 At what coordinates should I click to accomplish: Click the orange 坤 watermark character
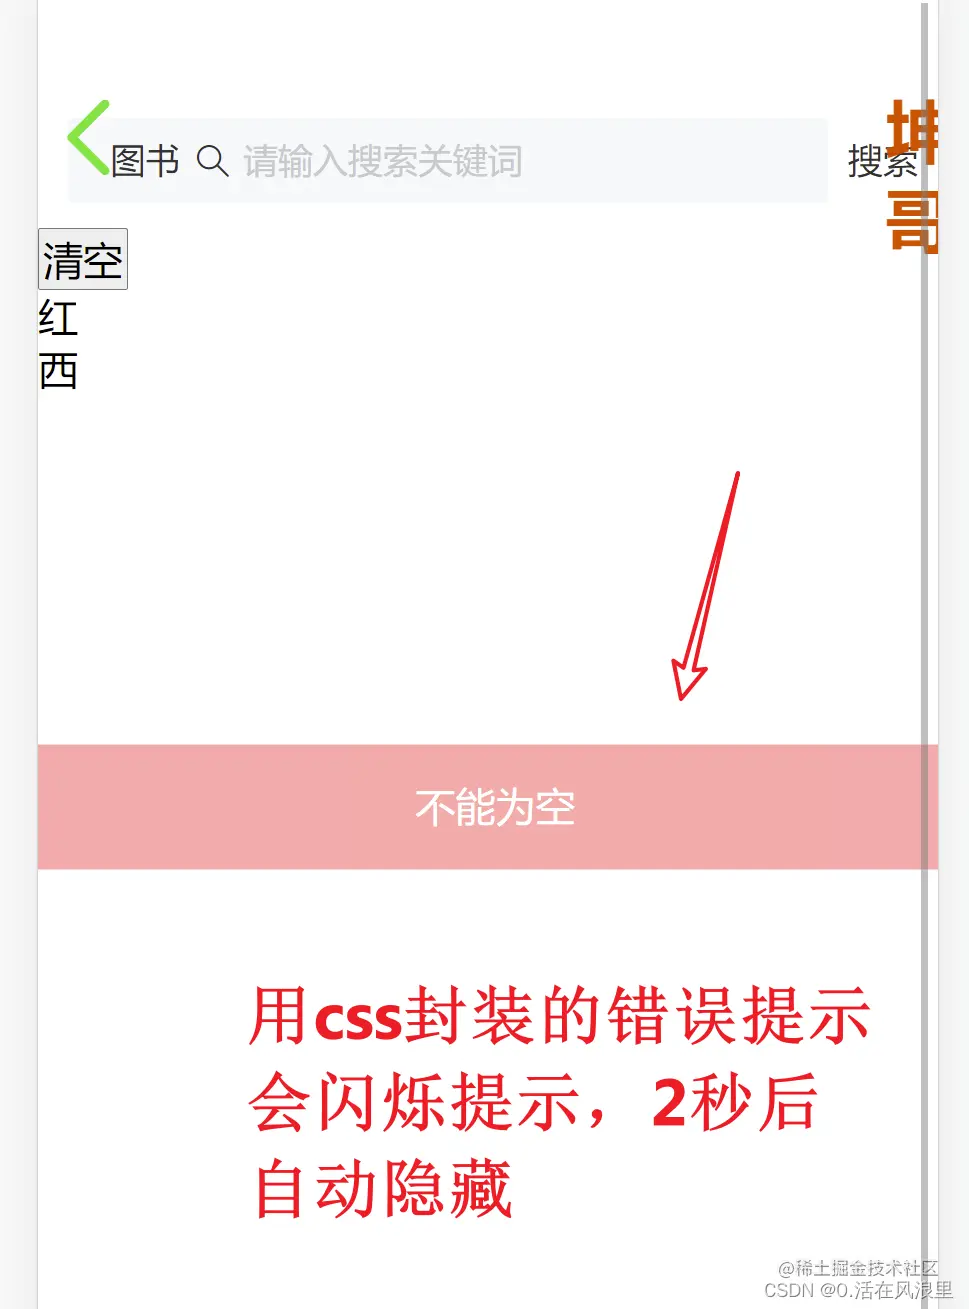tap(912, 132)
